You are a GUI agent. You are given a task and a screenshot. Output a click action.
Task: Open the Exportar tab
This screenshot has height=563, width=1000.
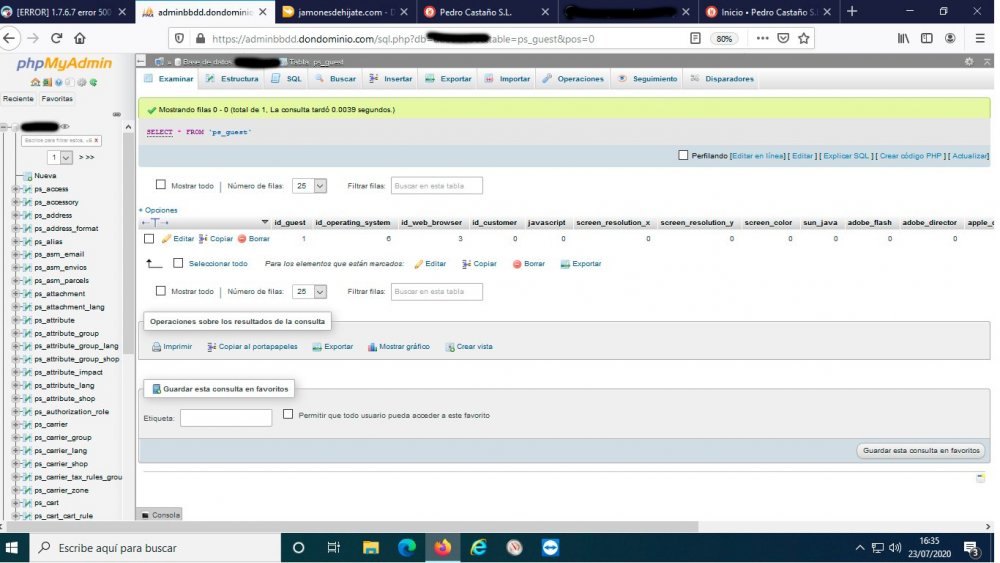[449, 78]
